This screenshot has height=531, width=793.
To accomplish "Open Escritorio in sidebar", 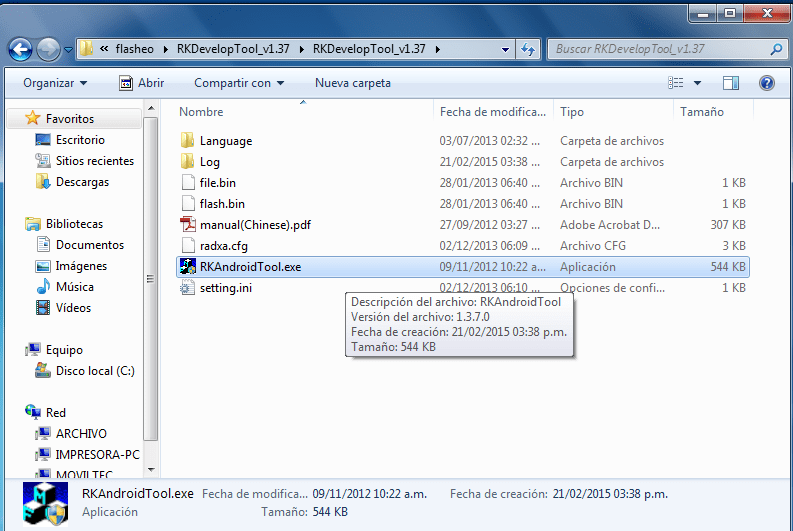I will (x=71, y=140).
